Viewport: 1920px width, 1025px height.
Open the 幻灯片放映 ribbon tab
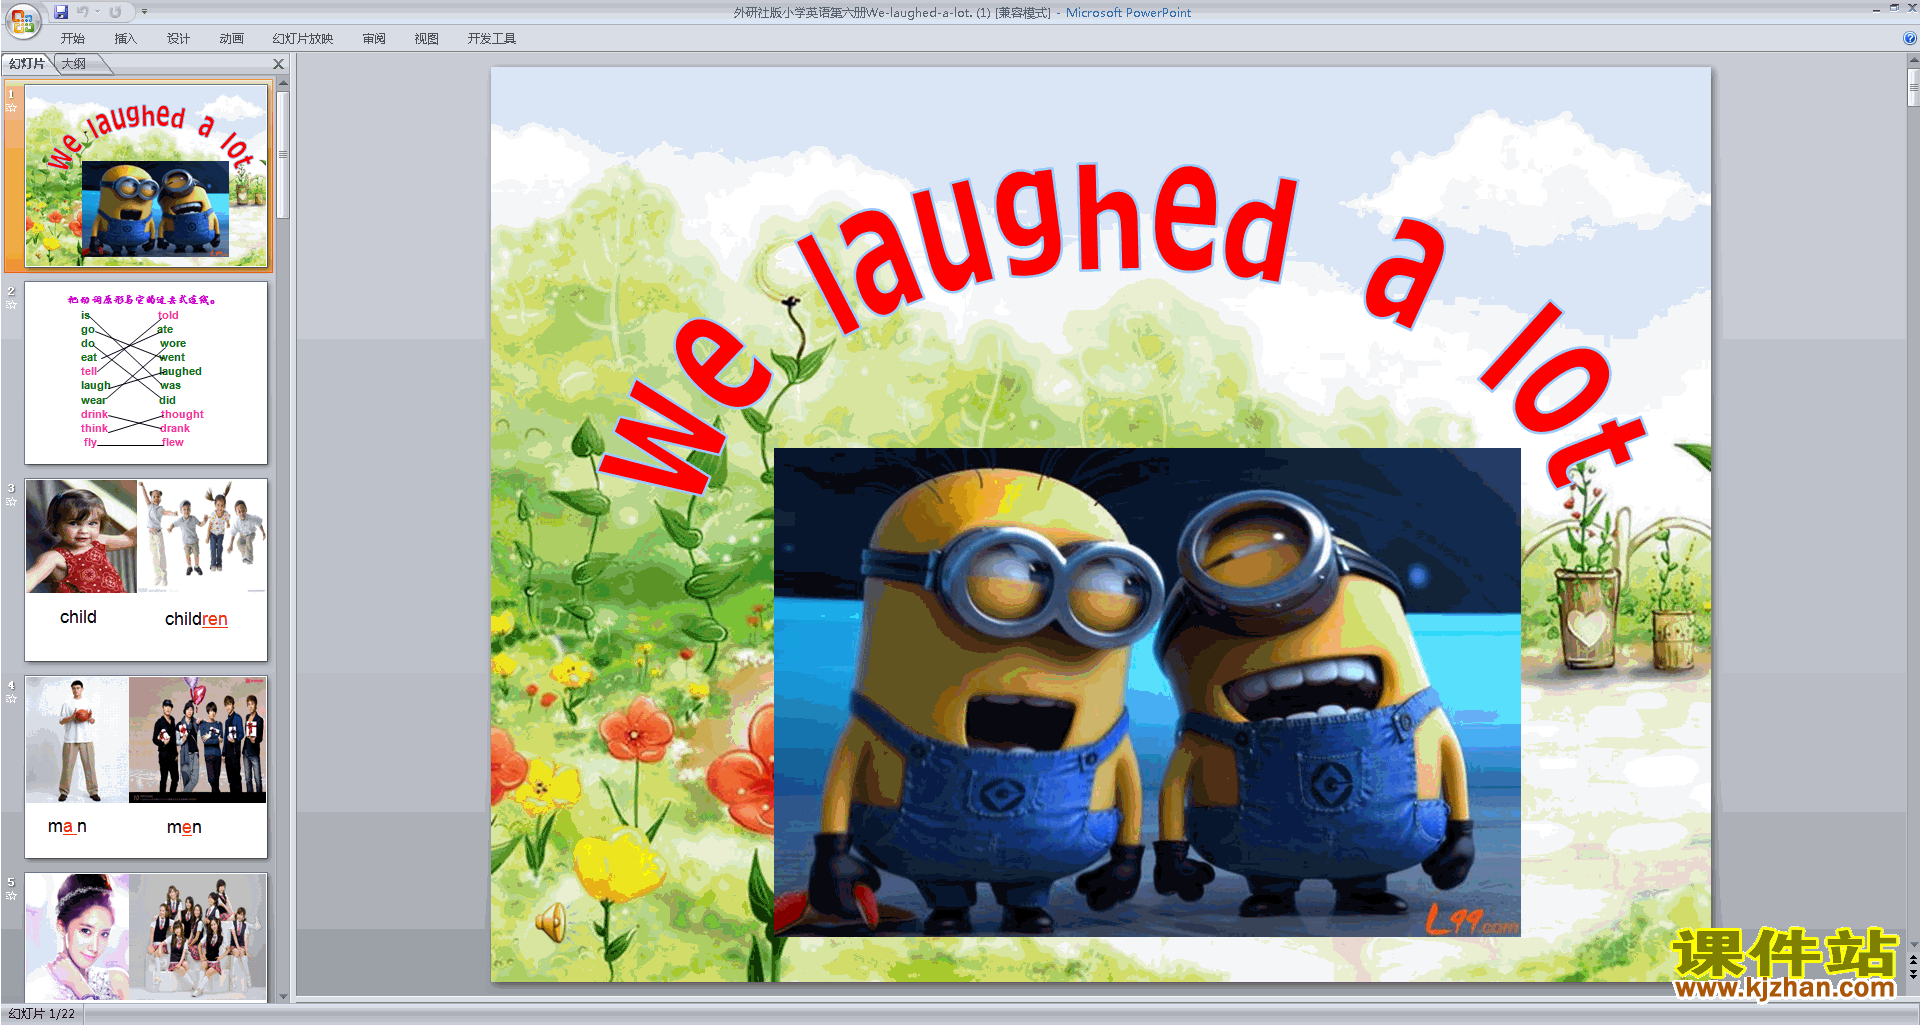point(303,39)
